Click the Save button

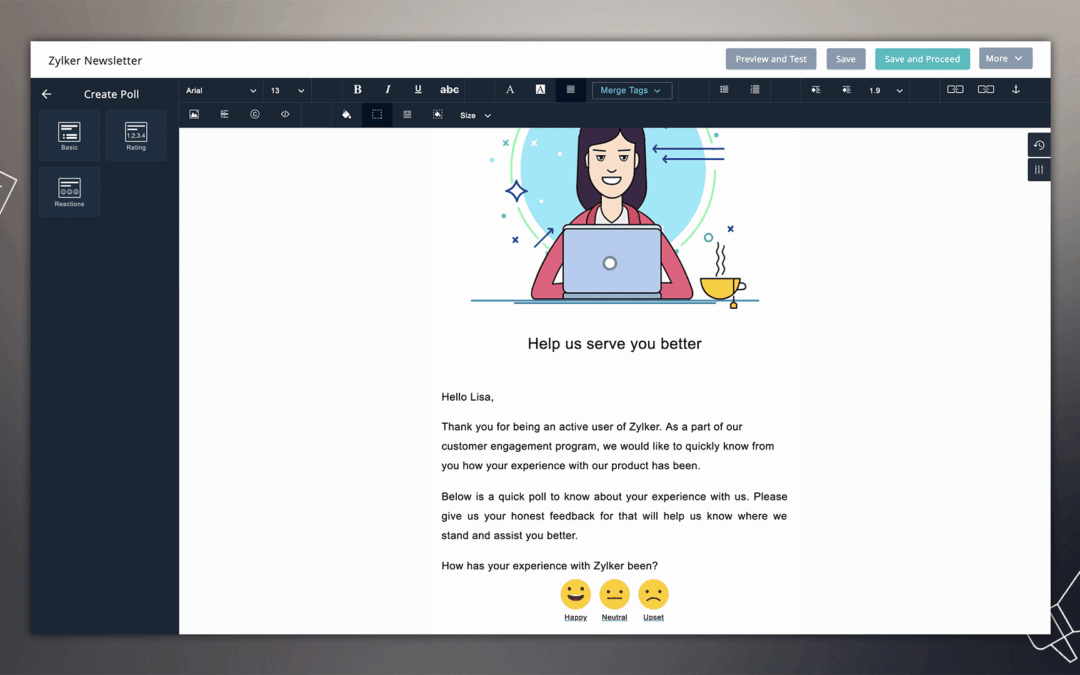pyautogui.click(x=846, y=59)
